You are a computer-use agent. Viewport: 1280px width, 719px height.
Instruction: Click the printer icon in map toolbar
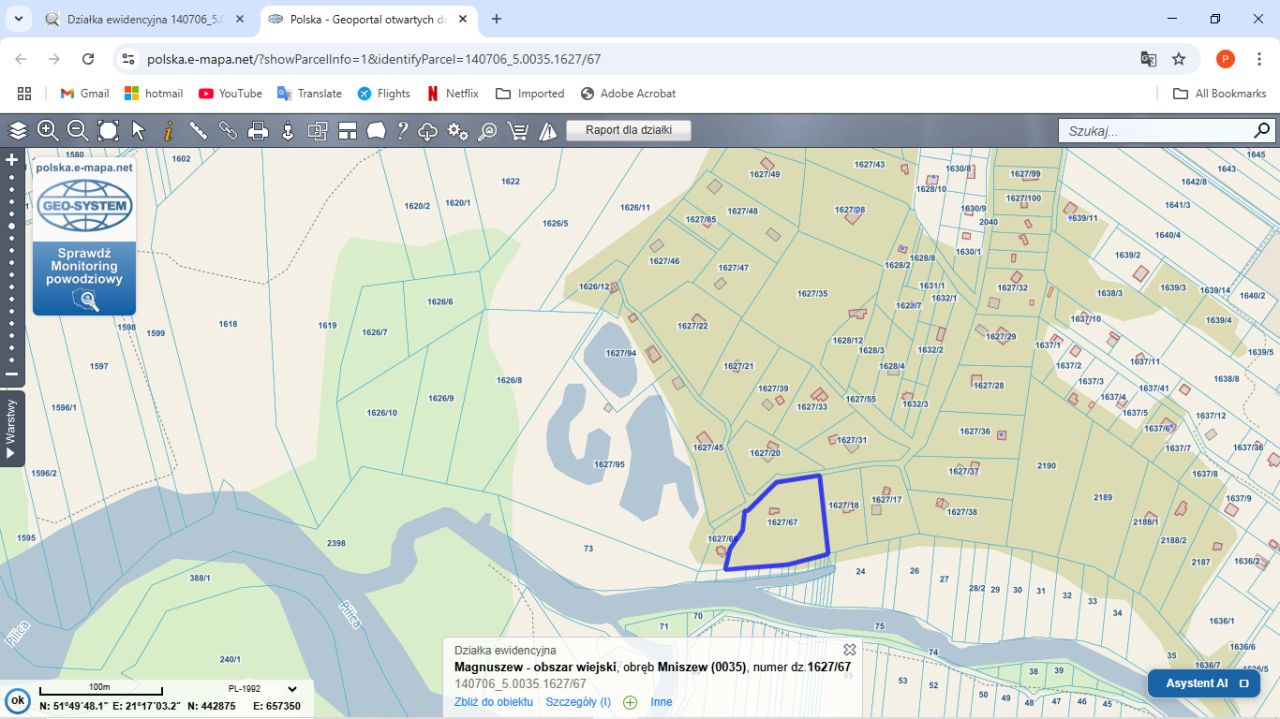[258, 130]
